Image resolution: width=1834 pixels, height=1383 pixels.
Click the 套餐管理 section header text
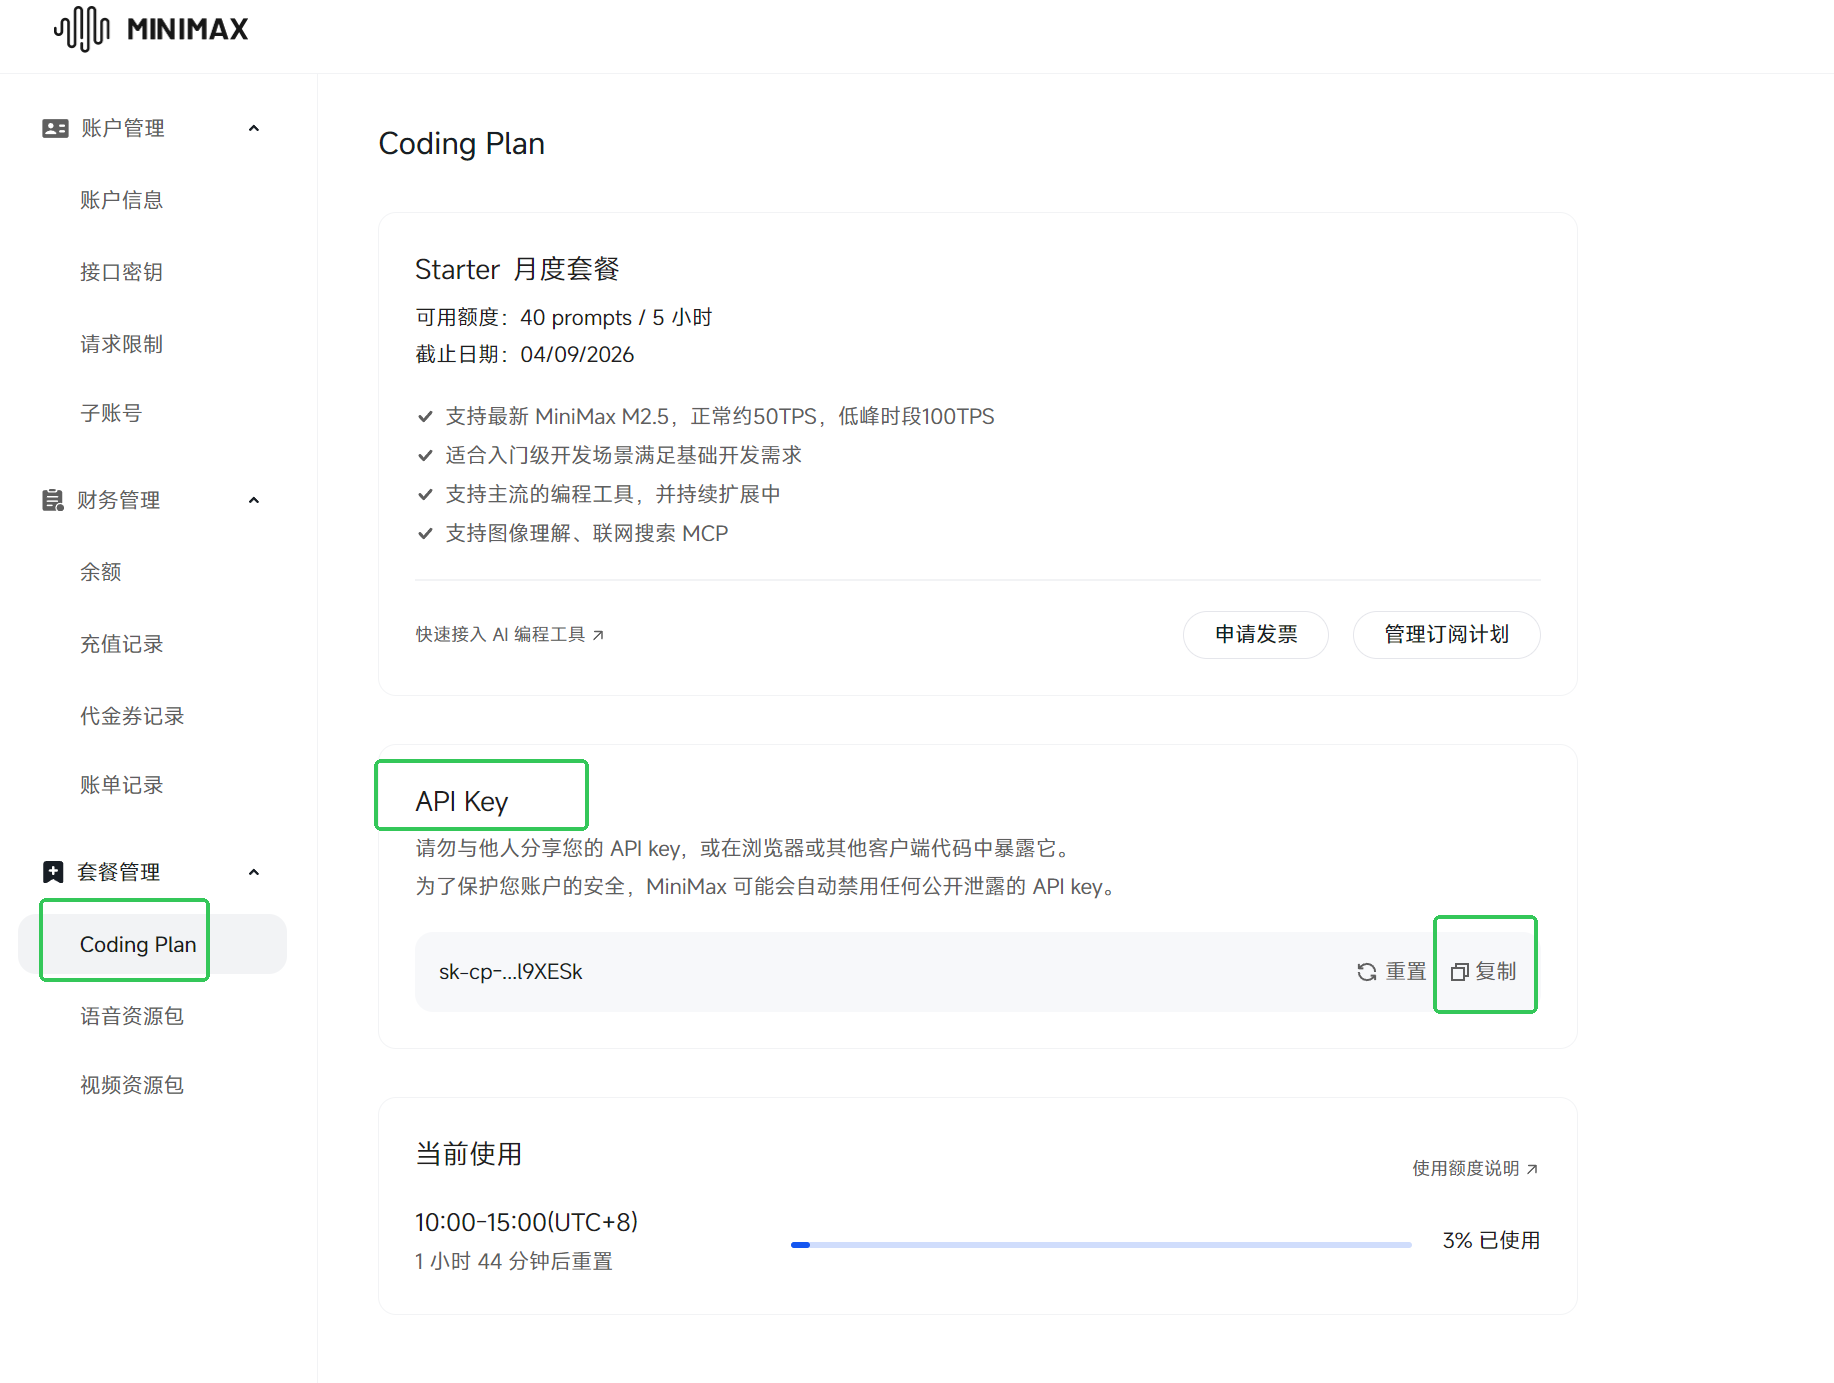(x=118, y=872)
